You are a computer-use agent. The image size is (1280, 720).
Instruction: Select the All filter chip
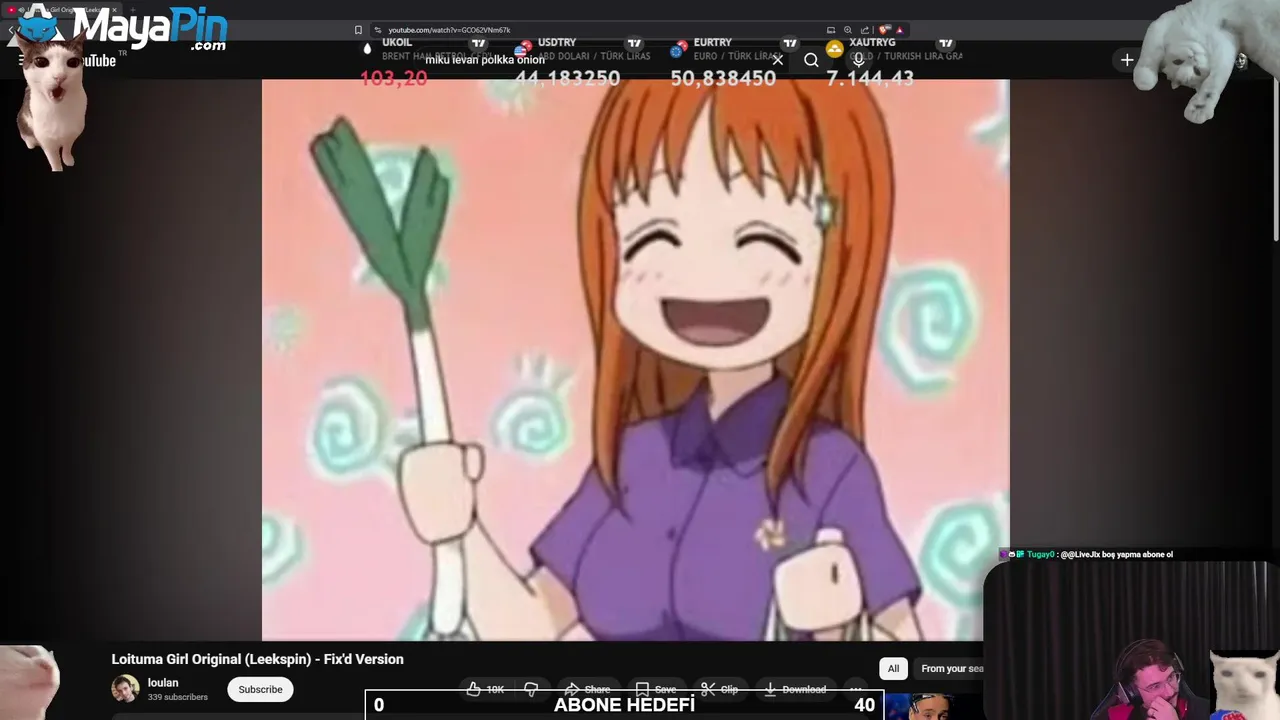pyautogui.click(x=893, y=668)
